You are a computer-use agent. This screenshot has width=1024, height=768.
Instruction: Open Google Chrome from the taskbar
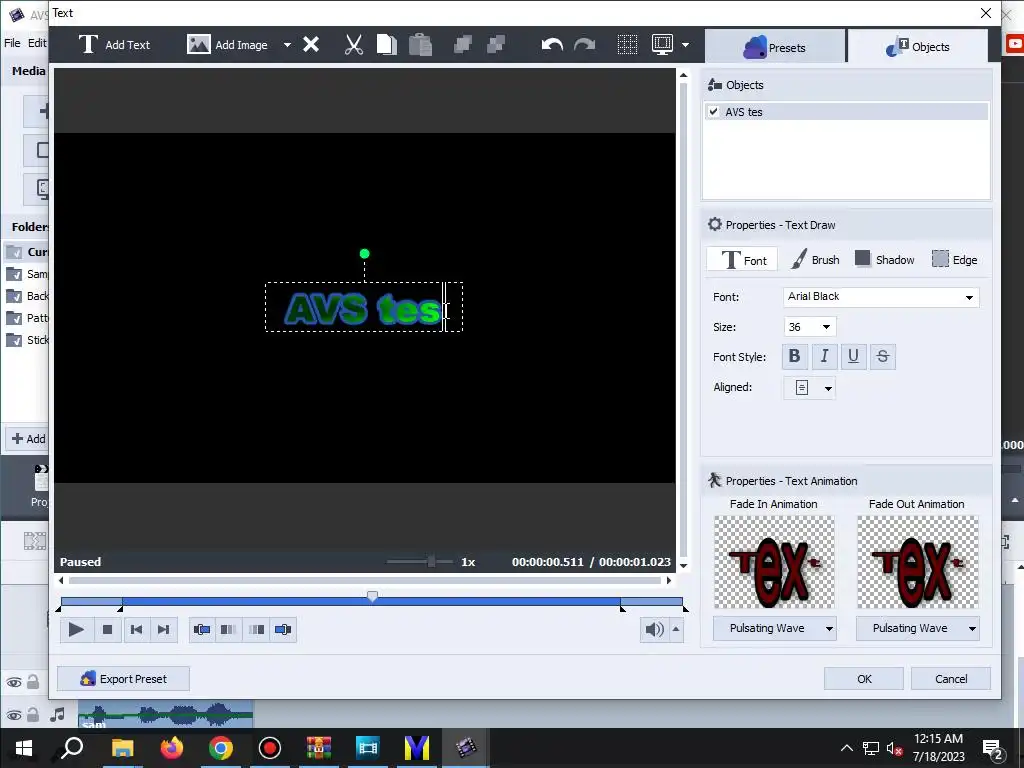click(x=221, y=748)
